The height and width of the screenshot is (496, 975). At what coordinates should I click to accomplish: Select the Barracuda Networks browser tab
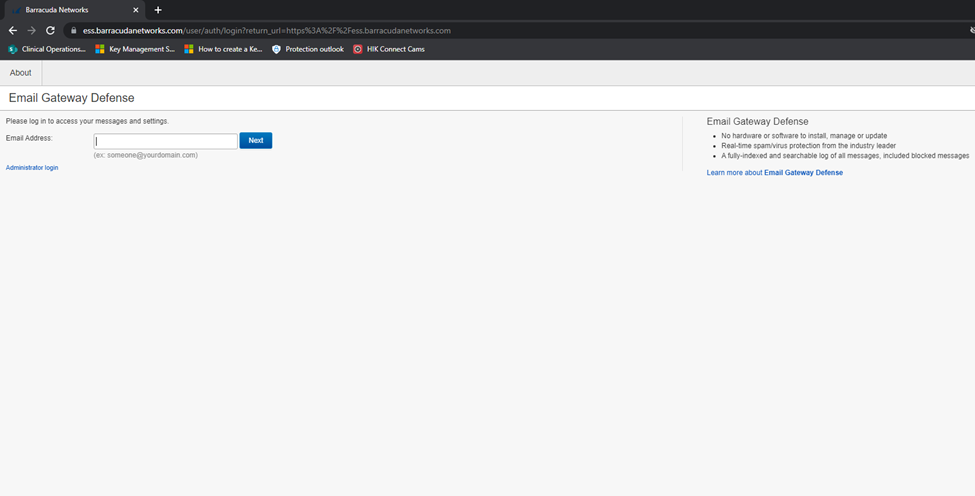pyautogui.click(x=73, y=10)
